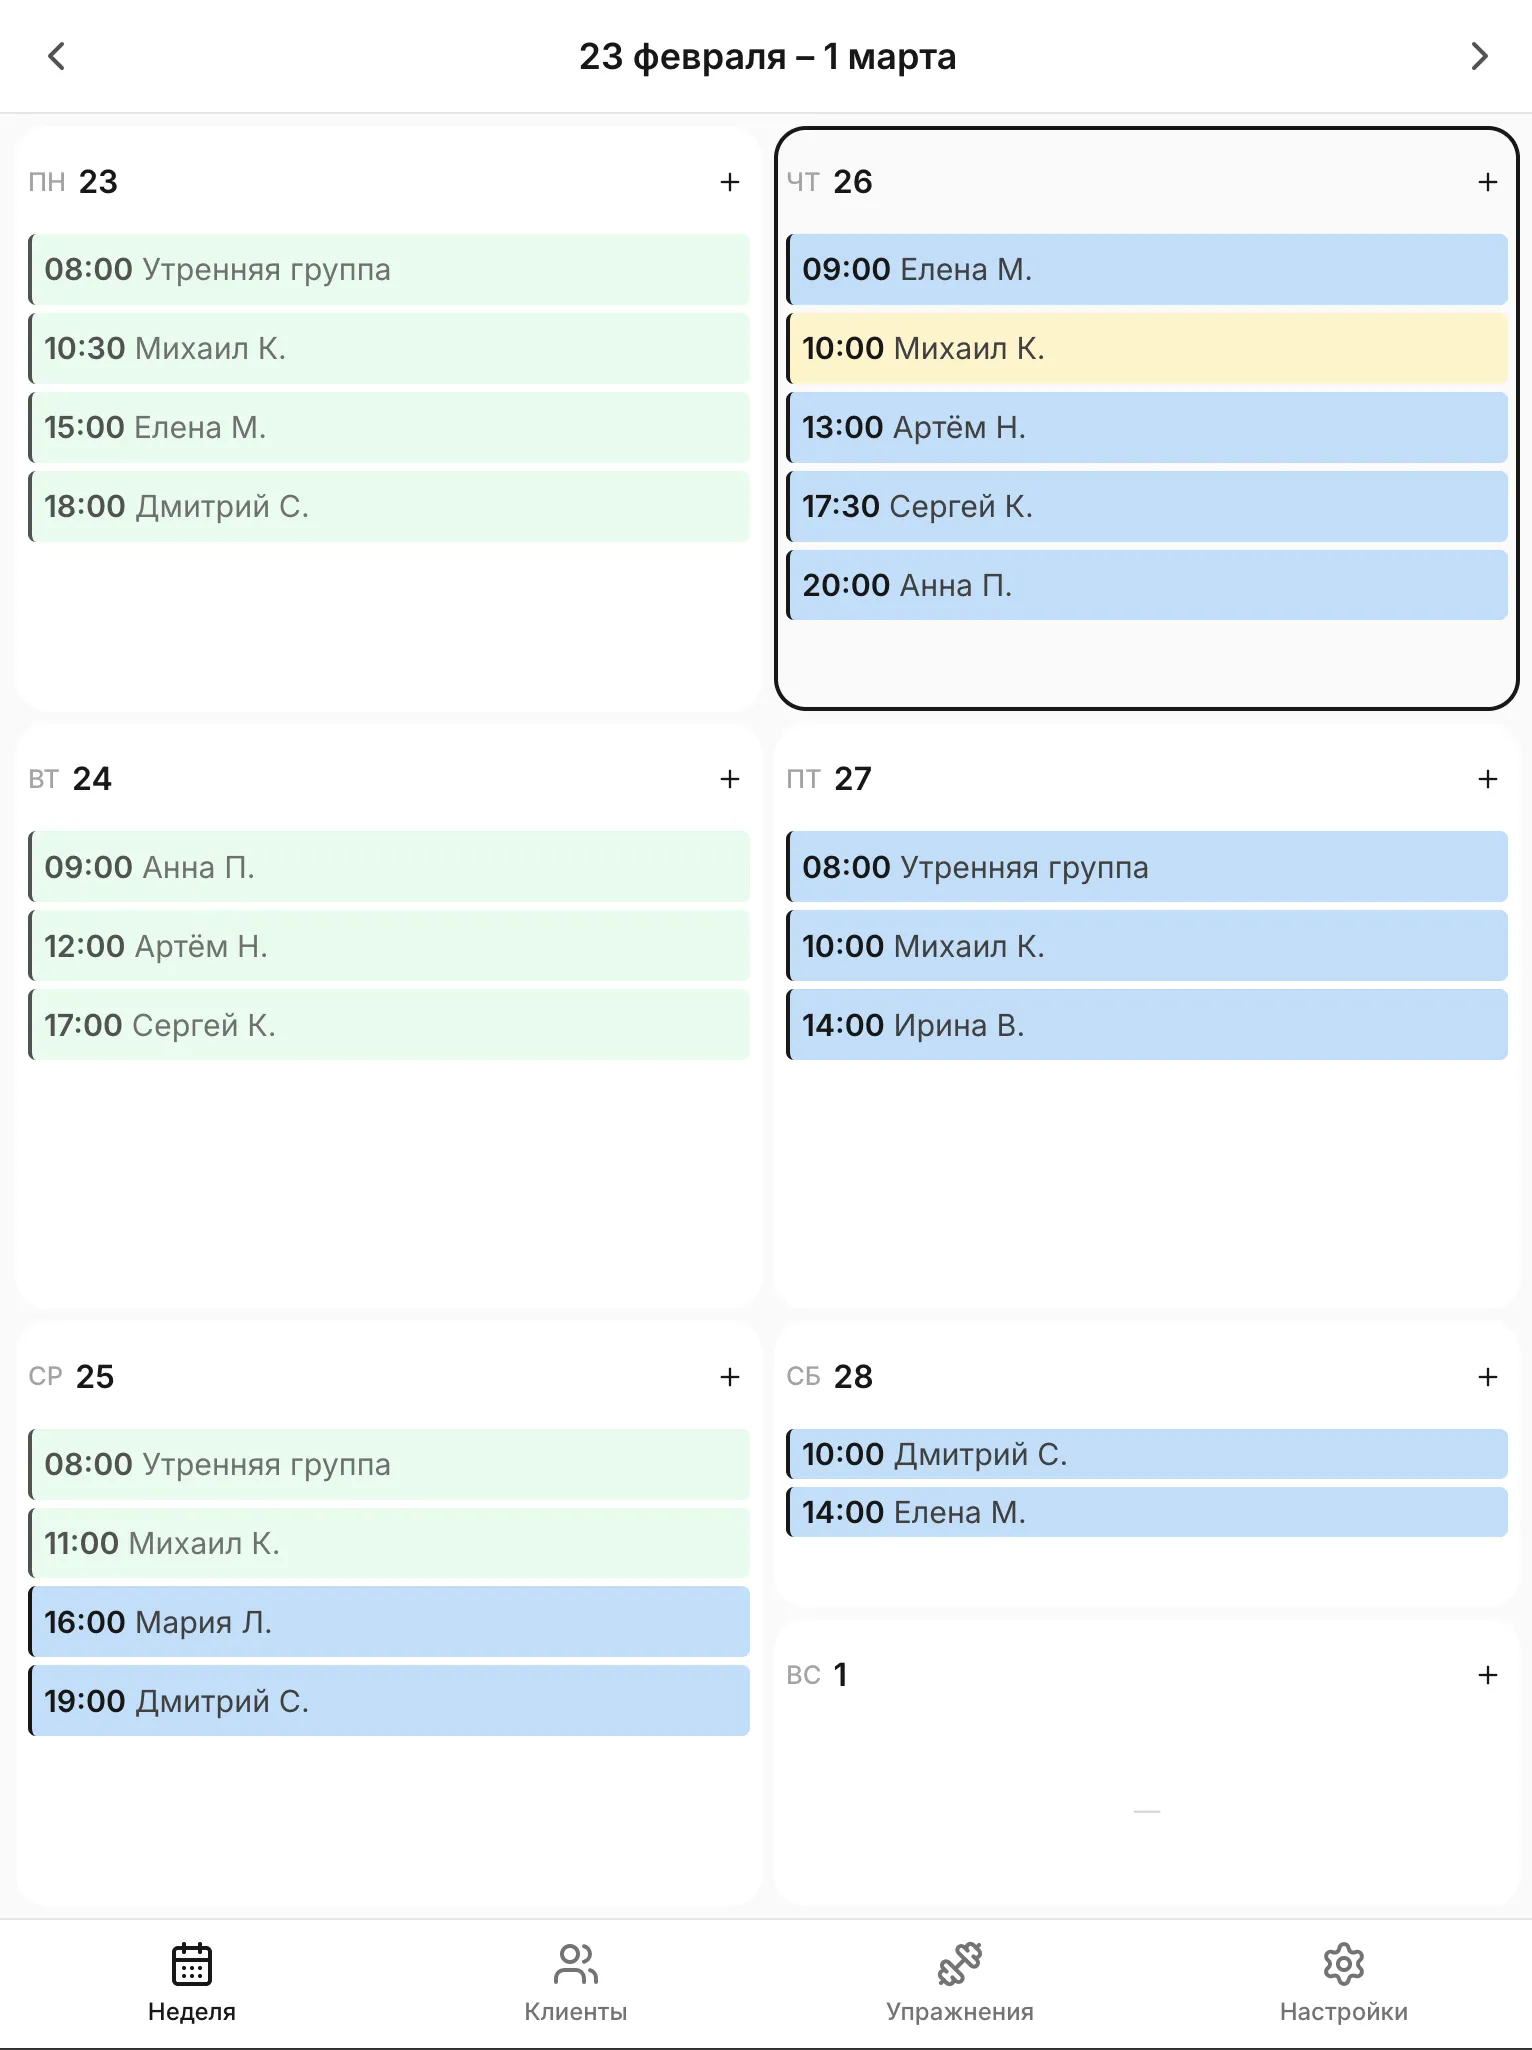Image resolution: width=1532 pixels, height=2050 pixels.
Task: Add a session on Monday 23
Action: [x=730, y=182]
